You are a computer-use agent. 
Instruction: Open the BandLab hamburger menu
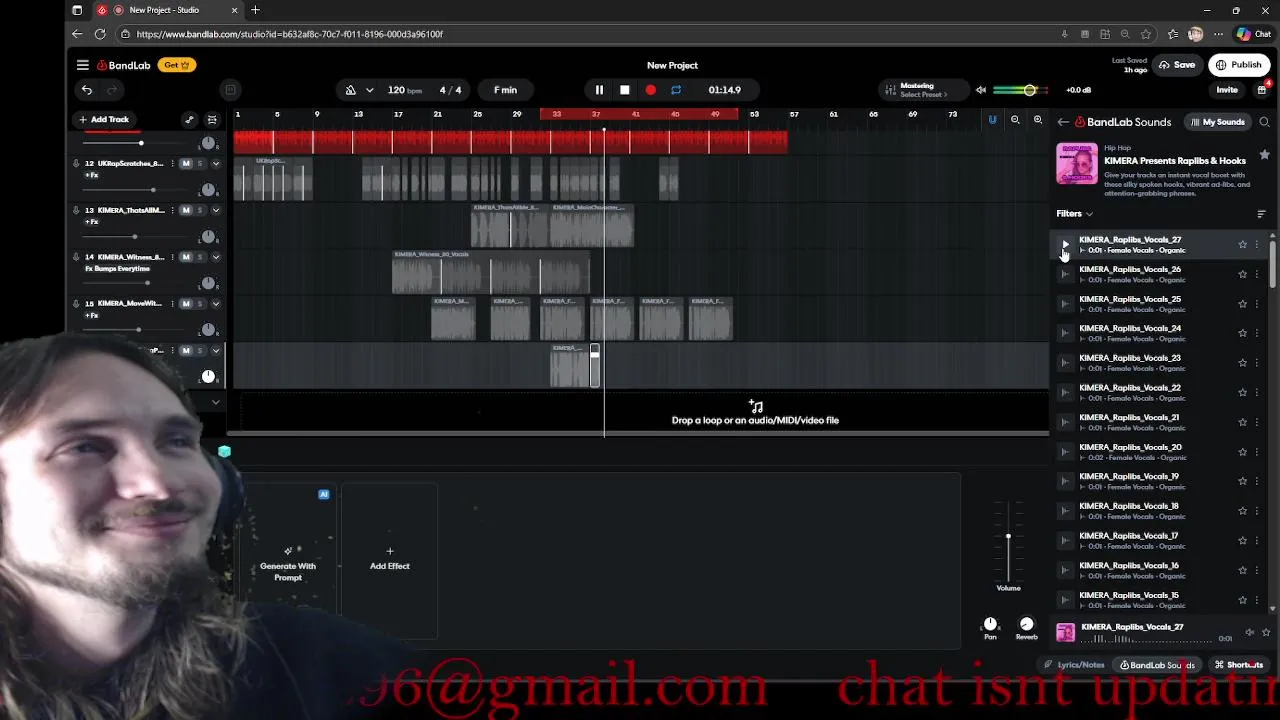(83, 65)
